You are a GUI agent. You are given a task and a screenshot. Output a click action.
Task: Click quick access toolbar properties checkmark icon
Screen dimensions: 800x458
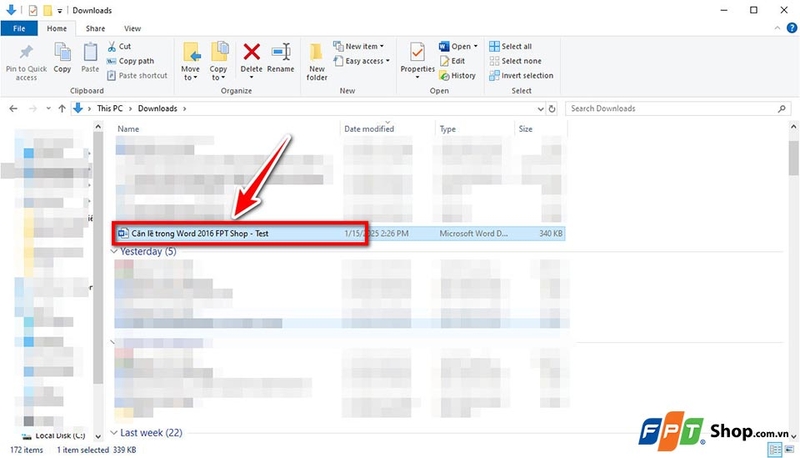tap(33, 10)
